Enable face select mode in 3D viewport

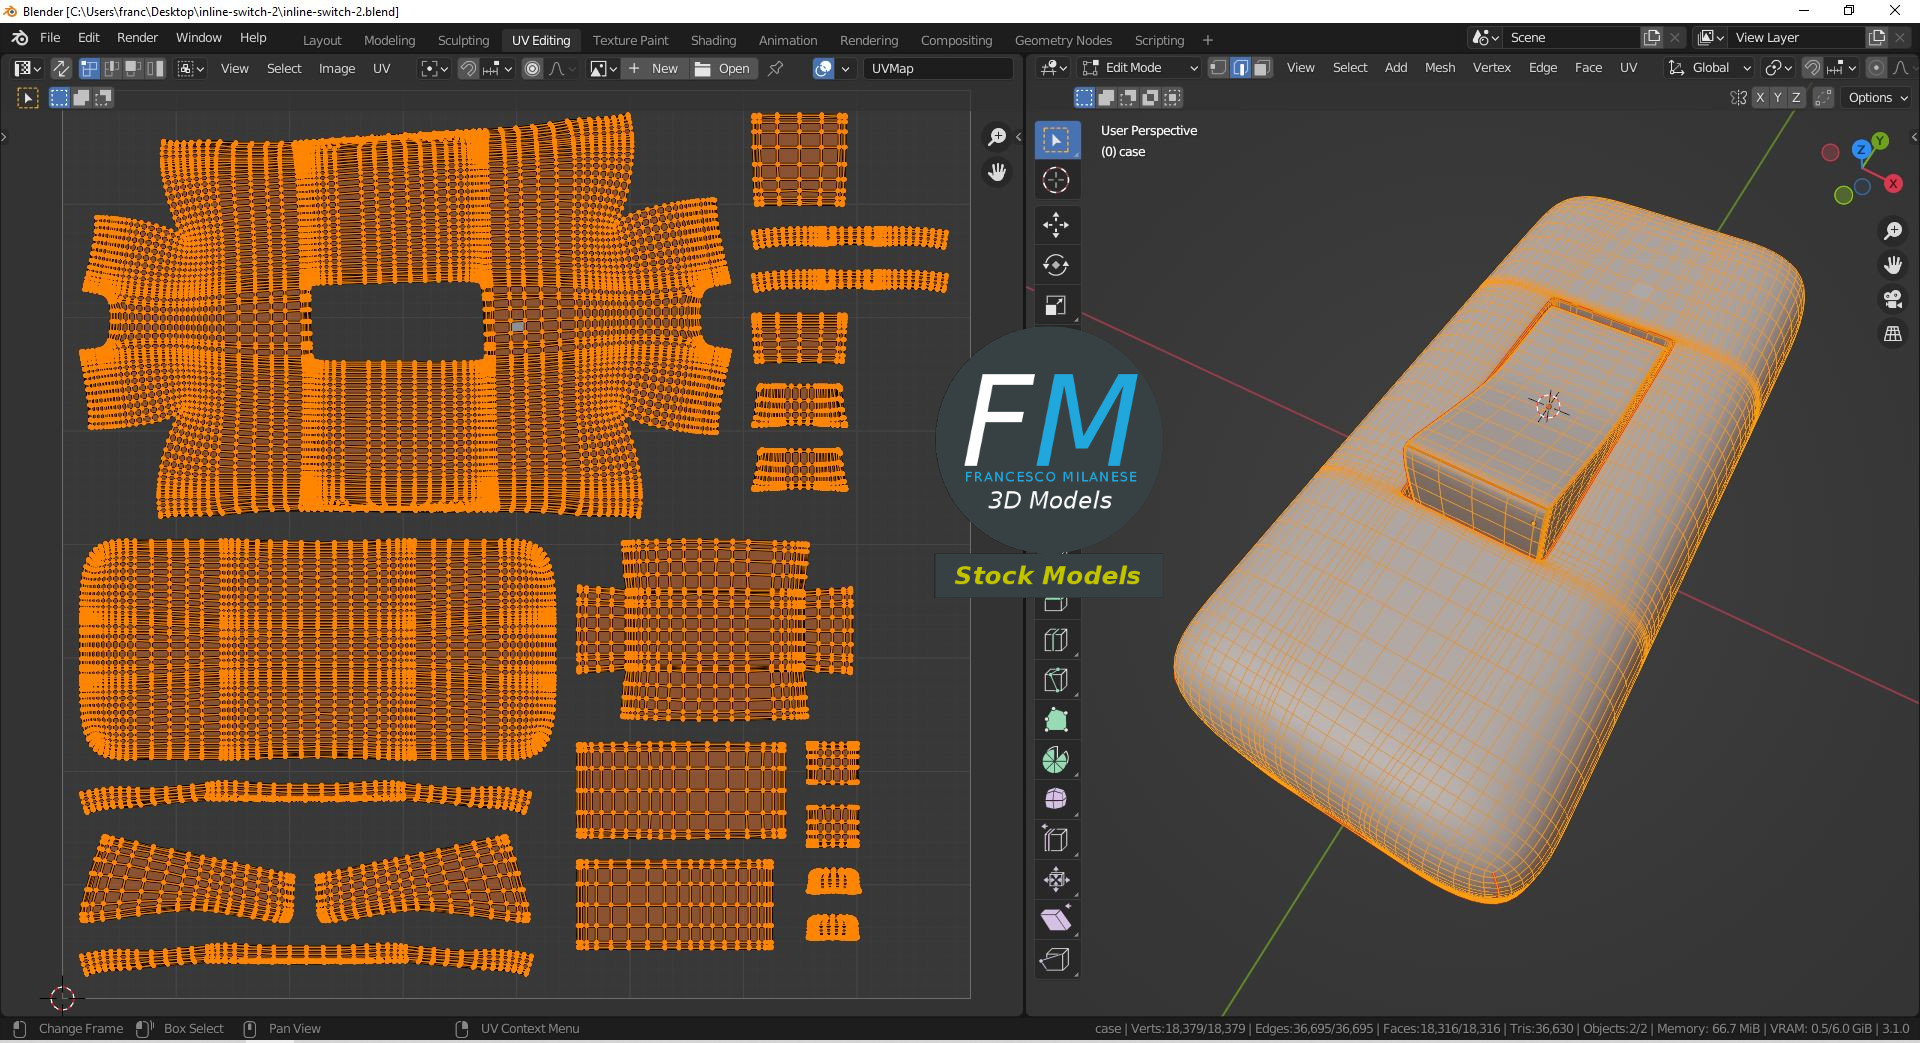click(x=1262, y=68)
